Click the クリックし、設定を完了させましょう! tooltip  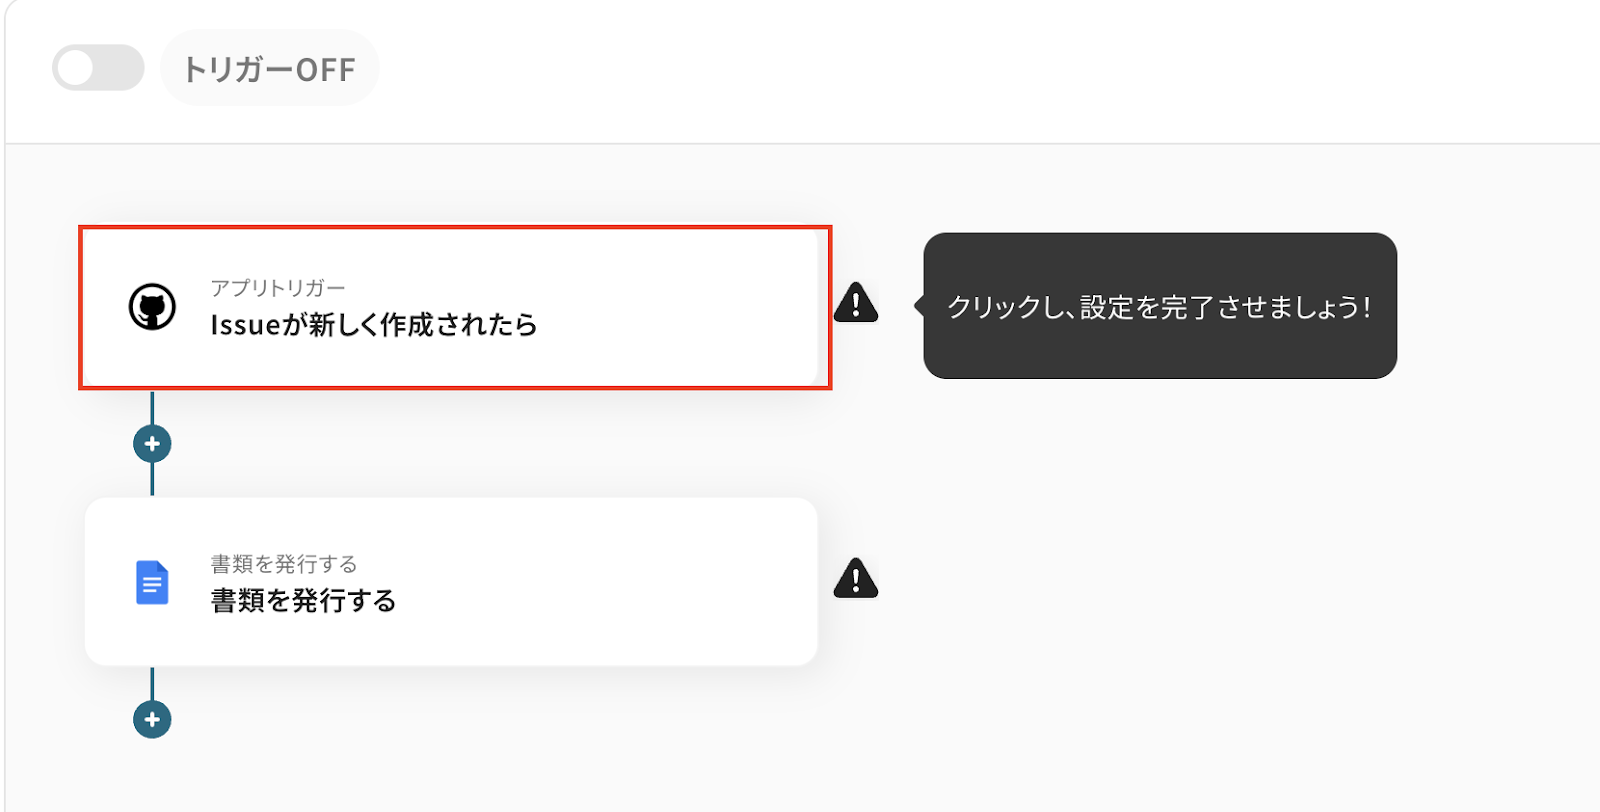coord(1160,306)
